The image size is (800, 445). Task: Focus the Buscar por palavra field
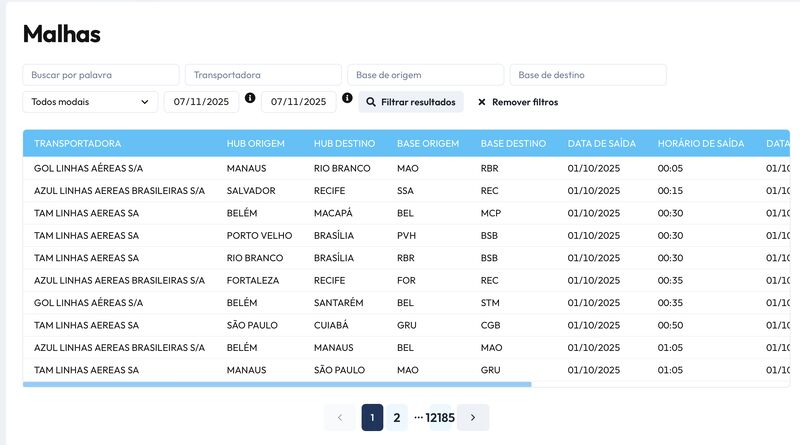[x=101, y=75]
